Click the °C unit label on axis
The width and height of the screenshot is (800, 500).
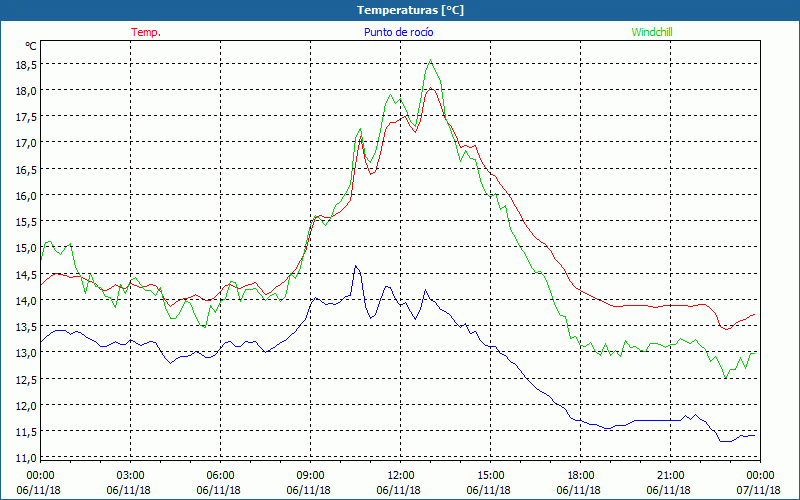click(31, 46)
